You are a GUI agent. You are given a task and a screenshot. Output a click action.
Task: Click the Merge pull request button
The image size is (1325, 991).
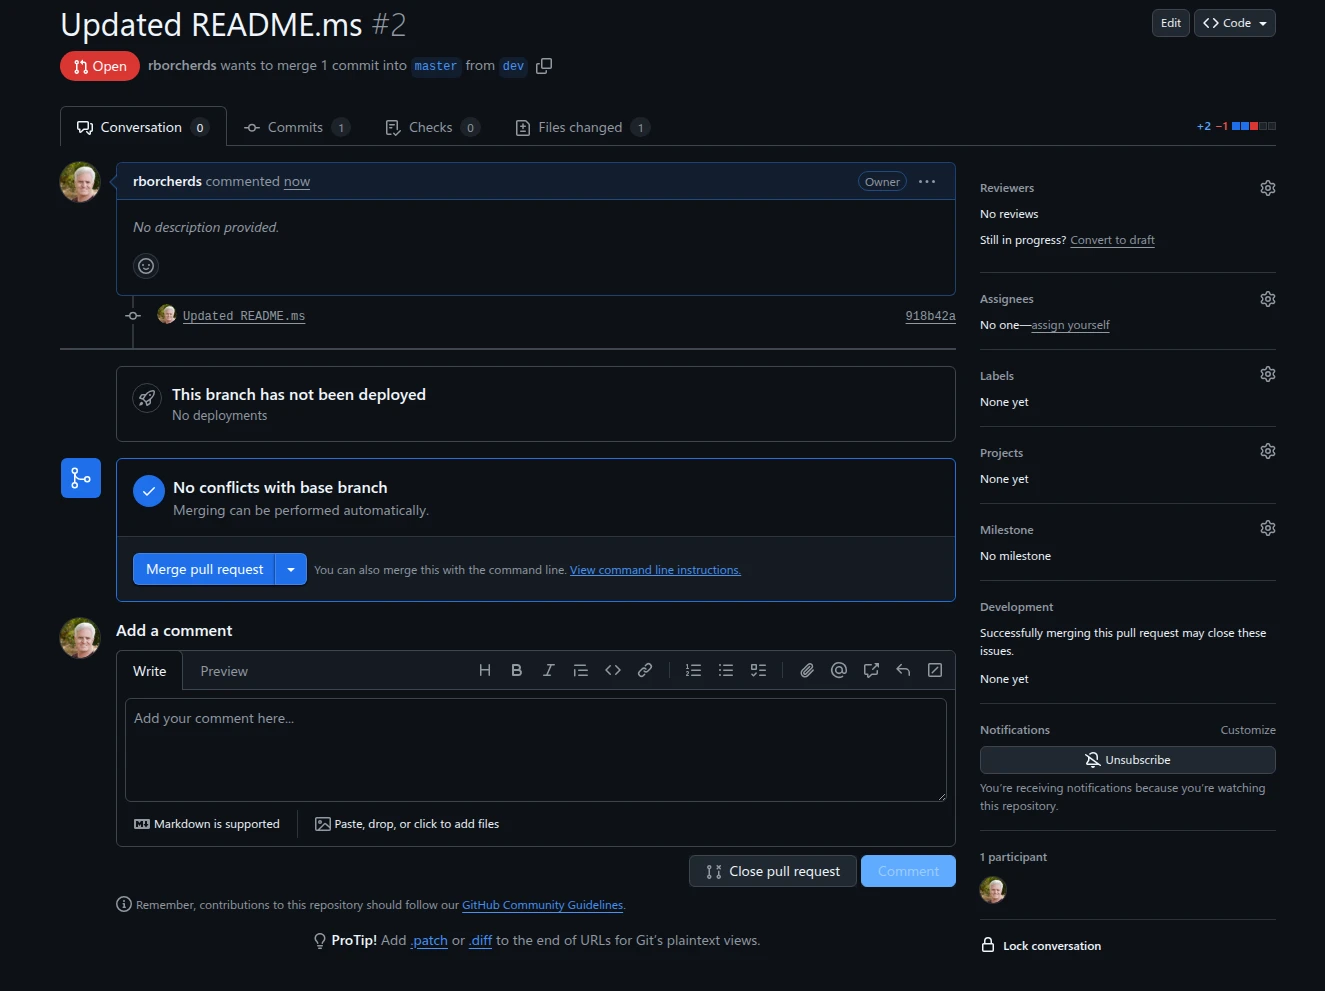[204, 569]
